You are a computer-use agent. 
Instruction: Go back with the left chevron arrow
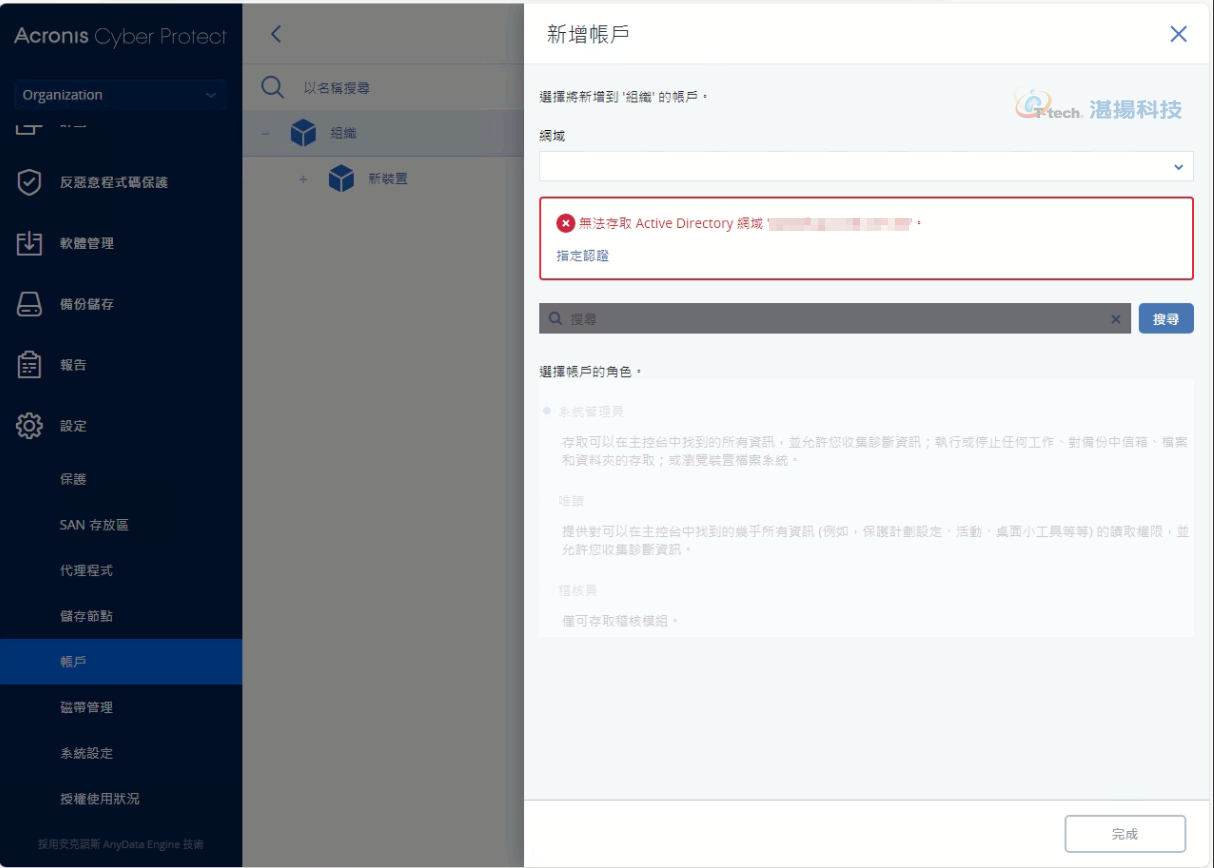coord(276,34)
